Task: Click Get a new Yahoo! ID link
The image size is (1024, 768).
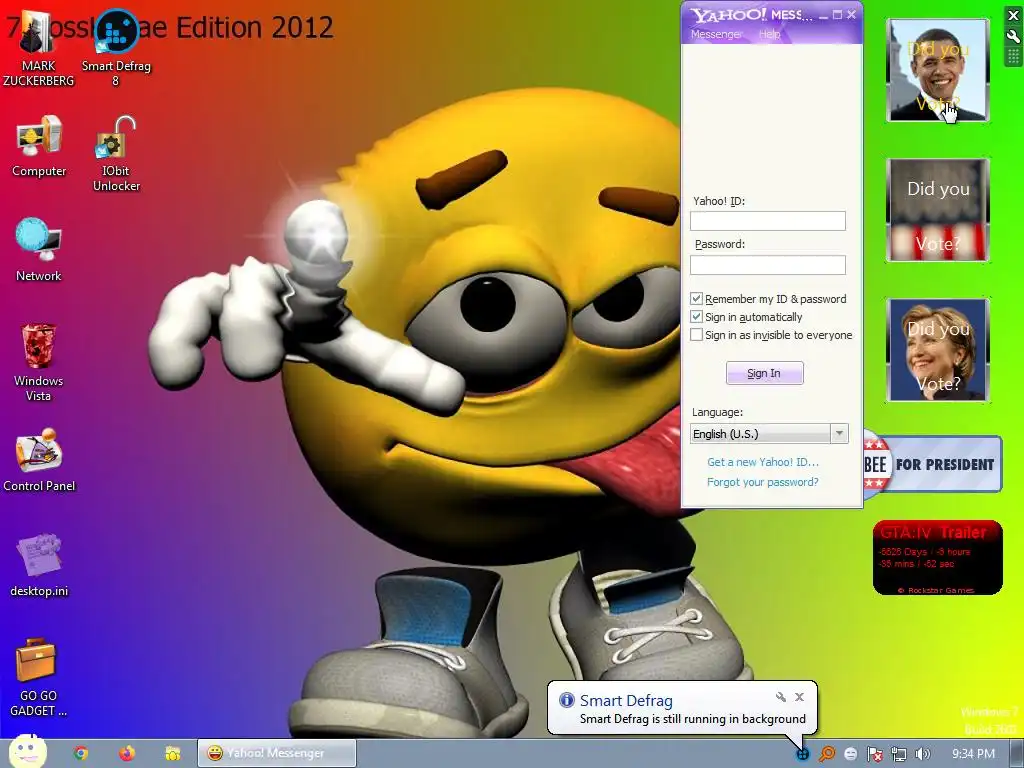Action: coord(763,462)
